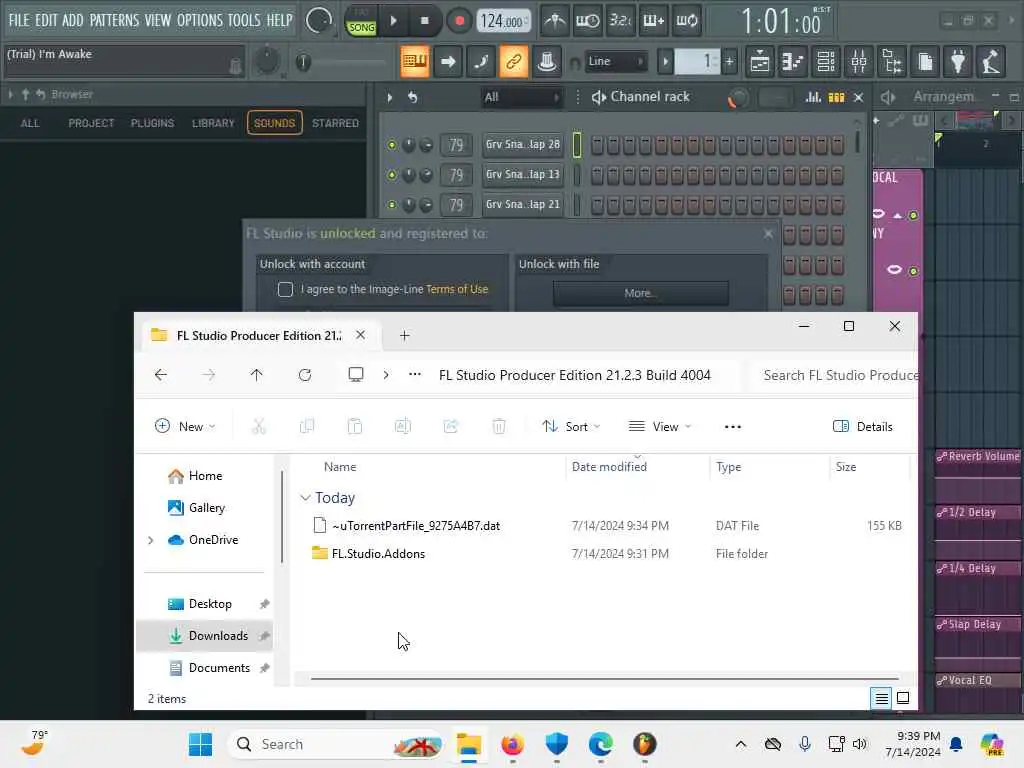1024x768 pixels.
Task: Click the Explorer refresh icon
Action: (x=304, y=375)
